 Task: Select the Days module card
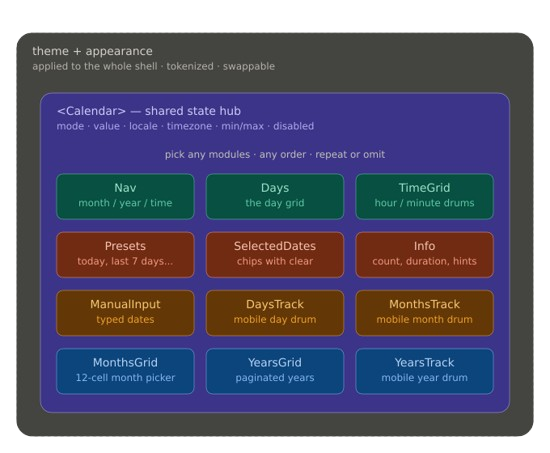coord(275,196)
